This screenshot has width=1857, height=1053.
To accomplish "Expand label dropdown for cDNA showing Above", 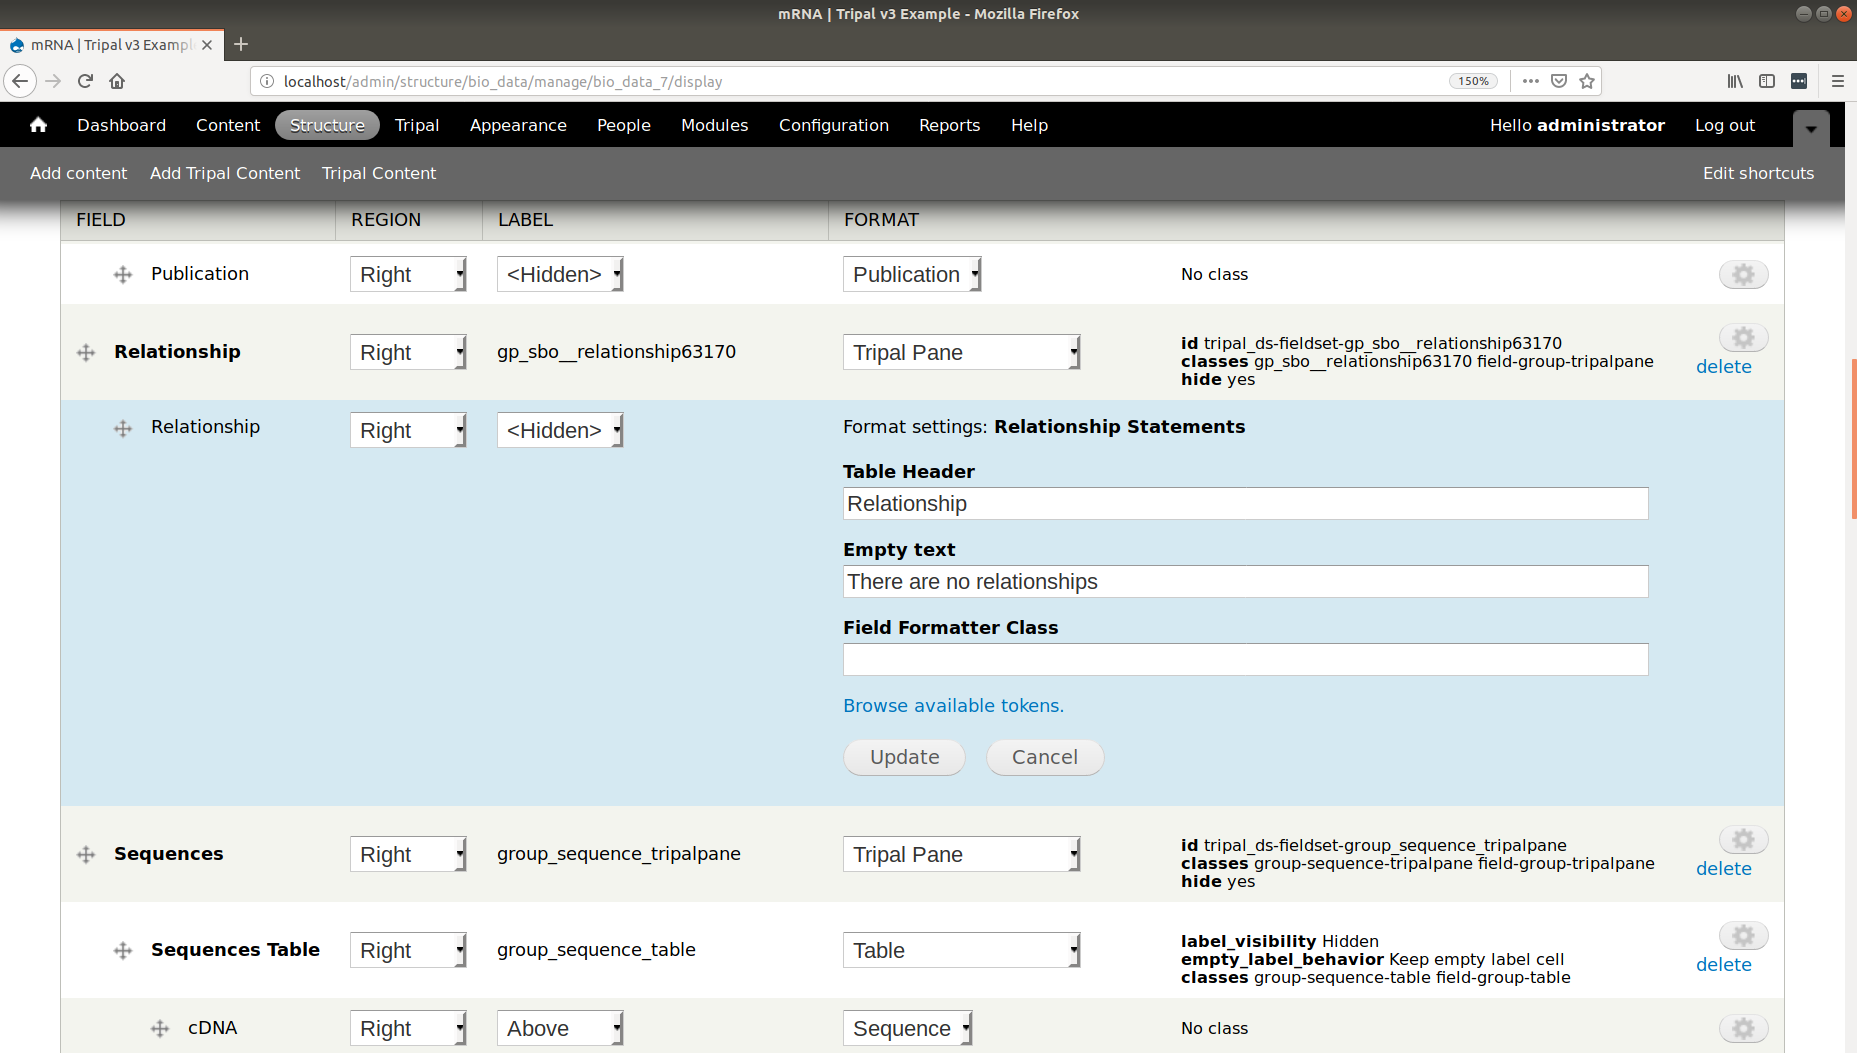I will (x=559, y=1029).
